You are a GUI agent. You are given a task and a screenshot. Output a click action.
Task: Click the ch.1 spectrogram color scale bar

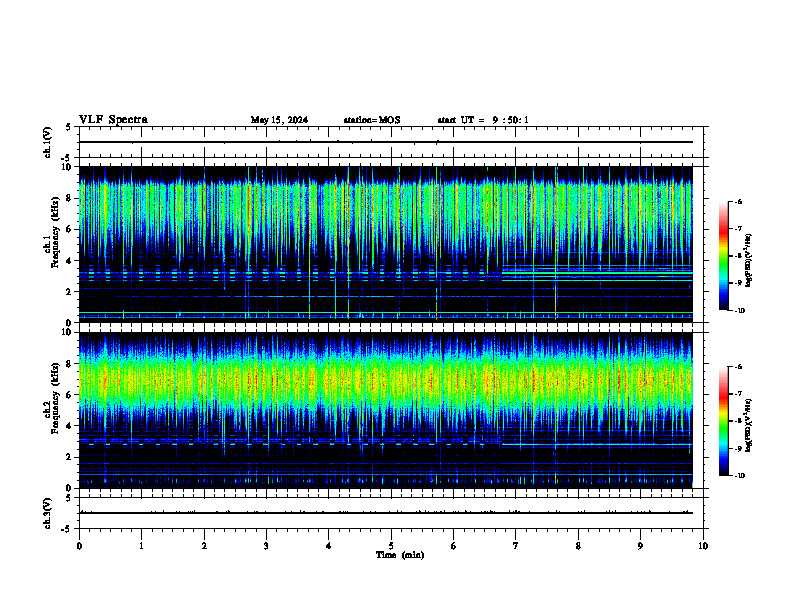724,256
